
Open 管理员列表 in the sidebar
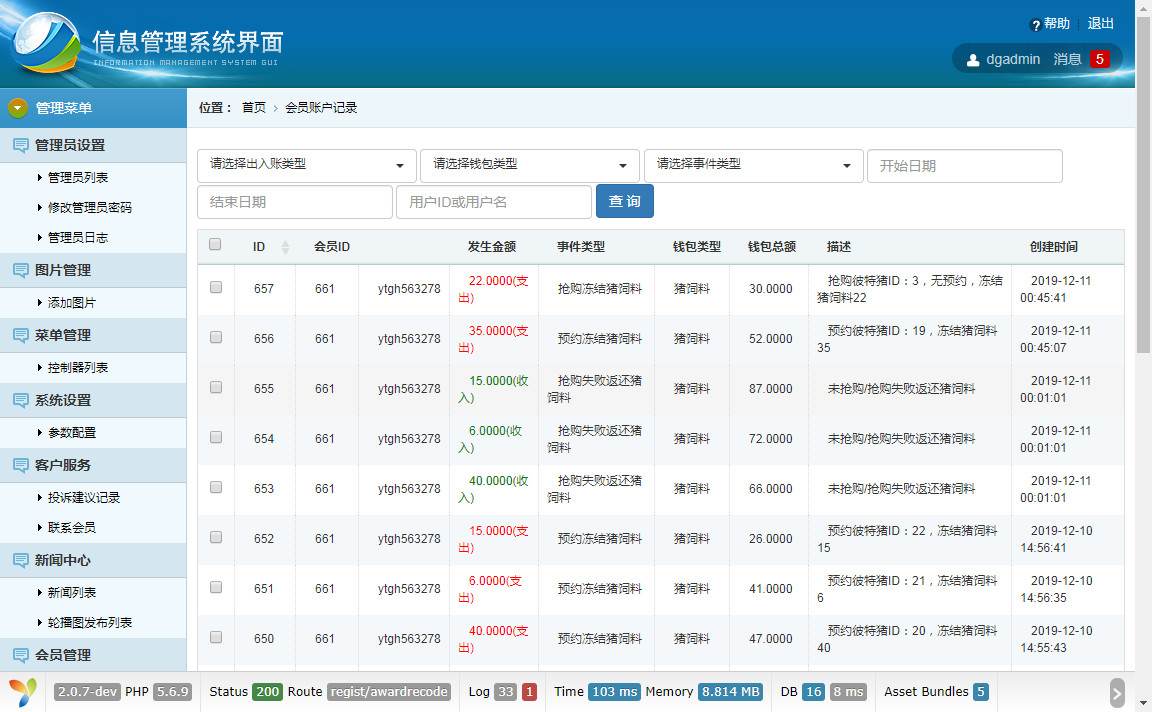(x=78, y=178)
